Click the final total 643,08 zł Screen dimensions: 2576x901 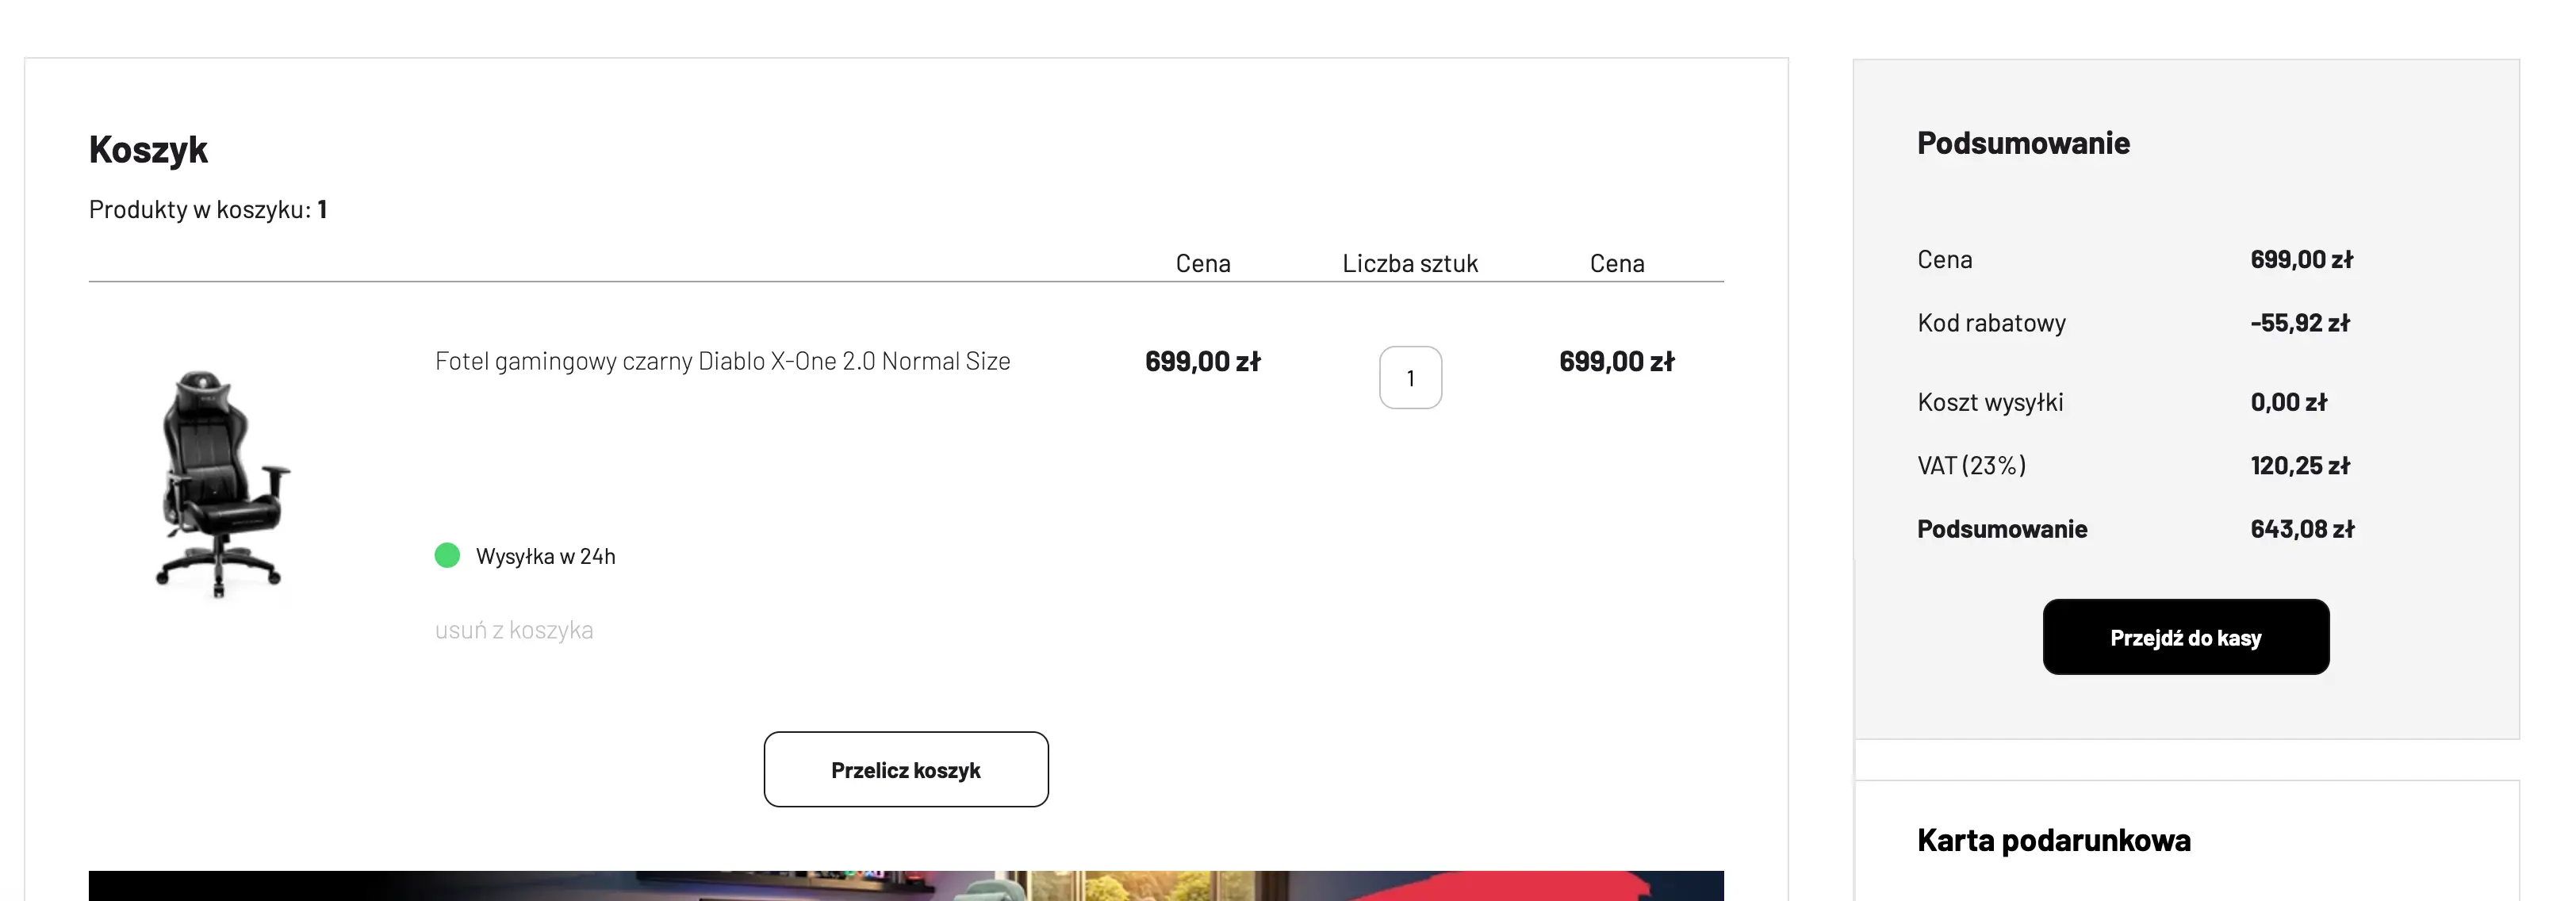[2301, 529]
